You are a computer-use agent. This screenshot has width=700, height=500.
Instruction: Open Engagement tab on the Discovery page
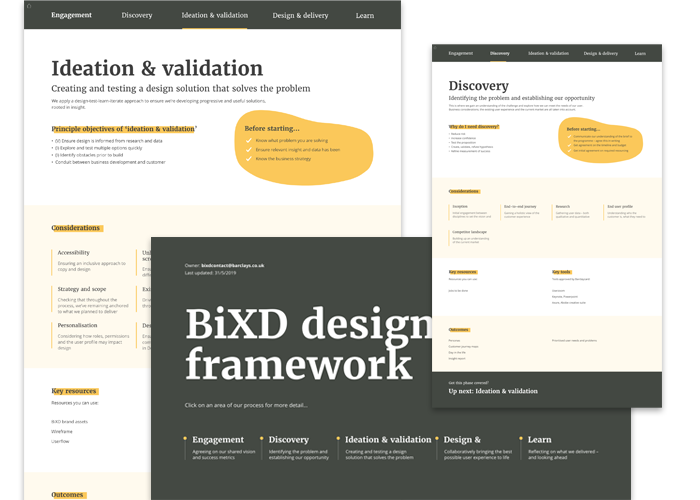click(x=460, y=53)
